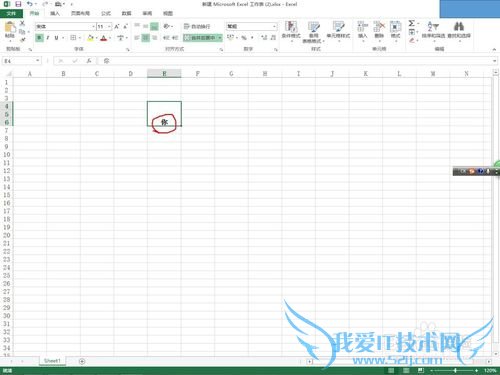Switch to the Data tab
The width and height of the screenshot is (500, 375).
coord(126,13)
